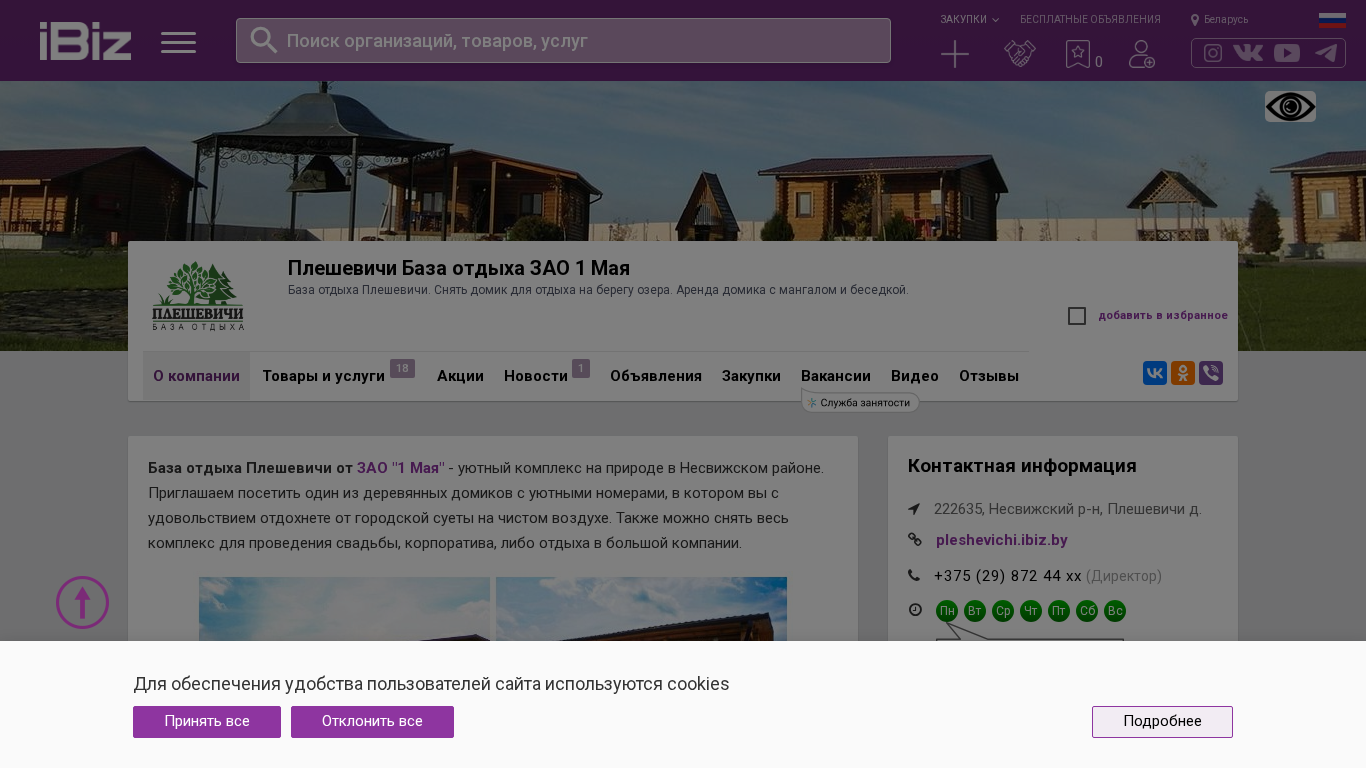
Task: Open the О компании tab
Action: point(196,376)
